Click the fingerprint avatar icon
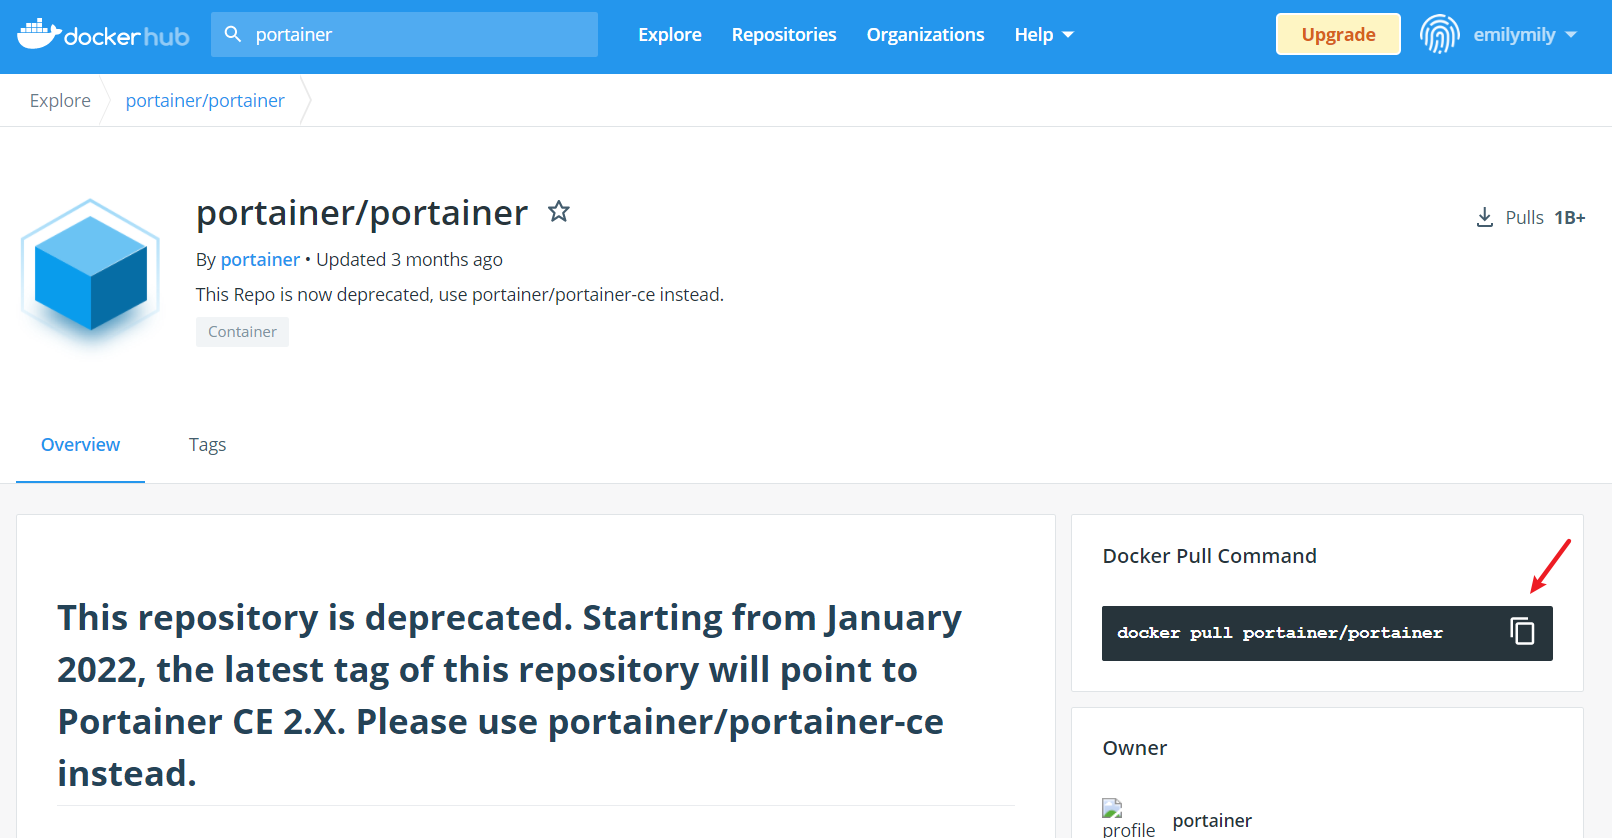1612x838 pixels. click(1440, 34)
